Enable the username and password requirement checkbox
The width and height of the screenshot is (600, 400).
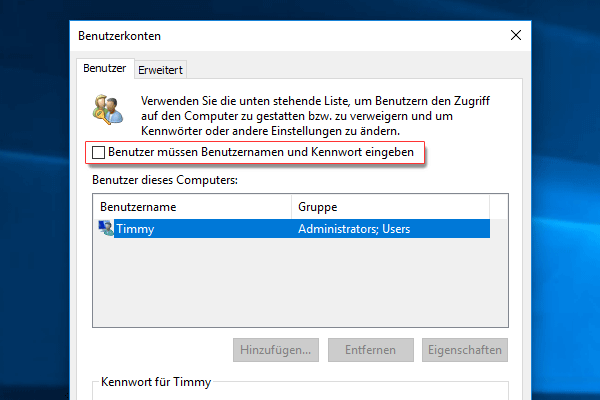(x=98, y=151)
